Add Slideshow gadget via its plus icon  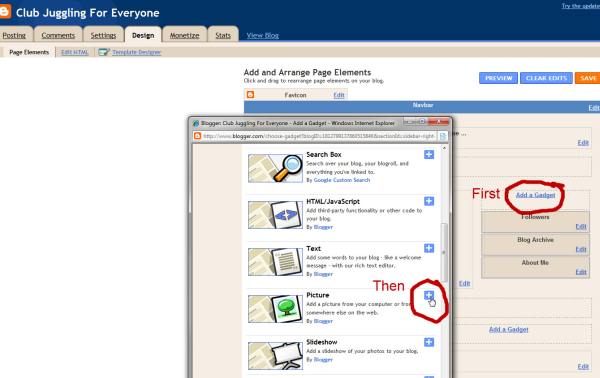pos(429,342)
